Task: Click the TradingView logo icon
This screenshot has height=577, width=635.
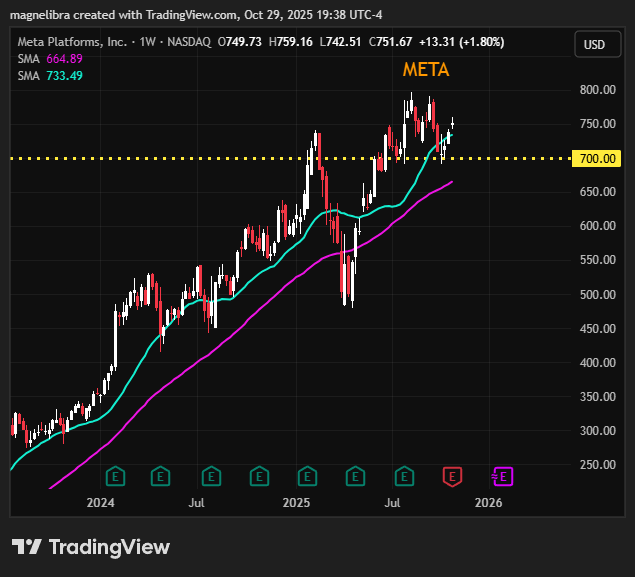Action: (26, 547)
